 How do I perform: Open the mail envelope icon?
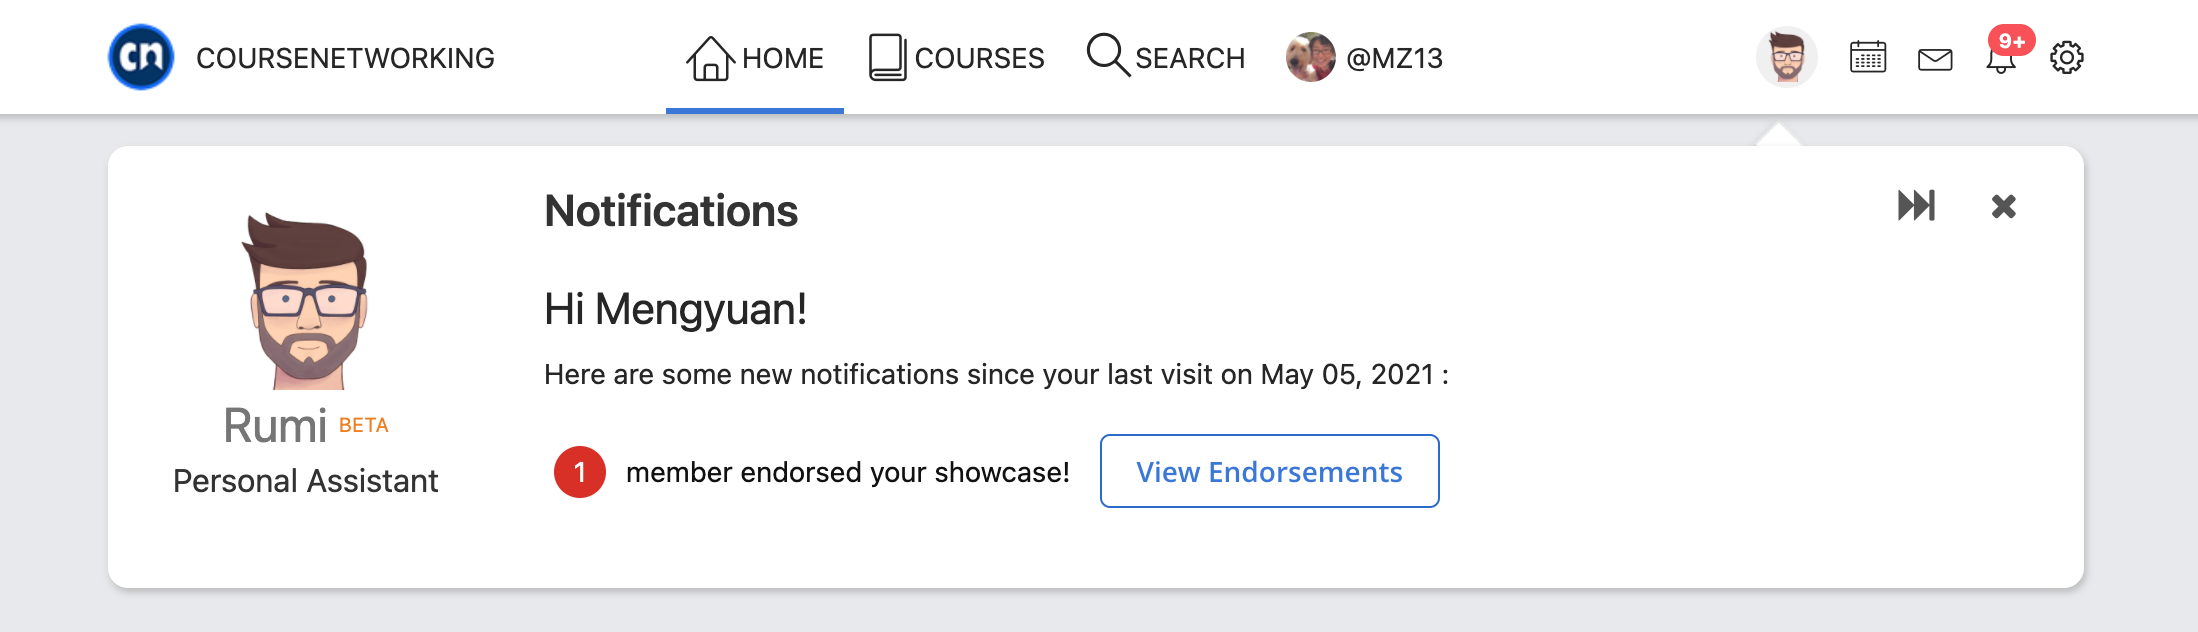pyautogui.click(x=1935, y=60)
